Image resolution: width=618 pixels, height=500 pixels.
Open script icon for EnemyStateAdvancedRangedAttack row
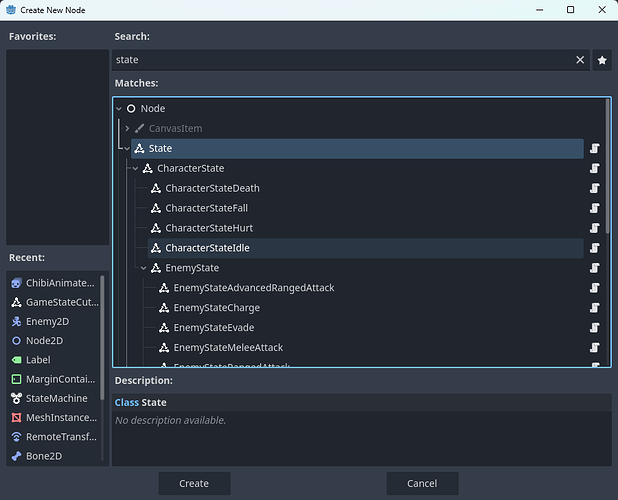[594, 288]
